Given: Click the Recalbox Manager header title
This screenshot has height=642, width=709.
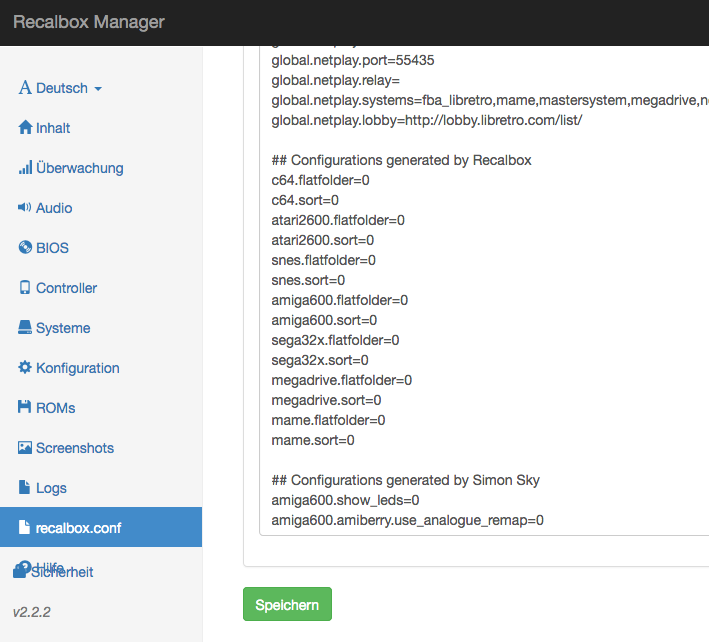Looking at the screenshot, I should tap(89, 22).
